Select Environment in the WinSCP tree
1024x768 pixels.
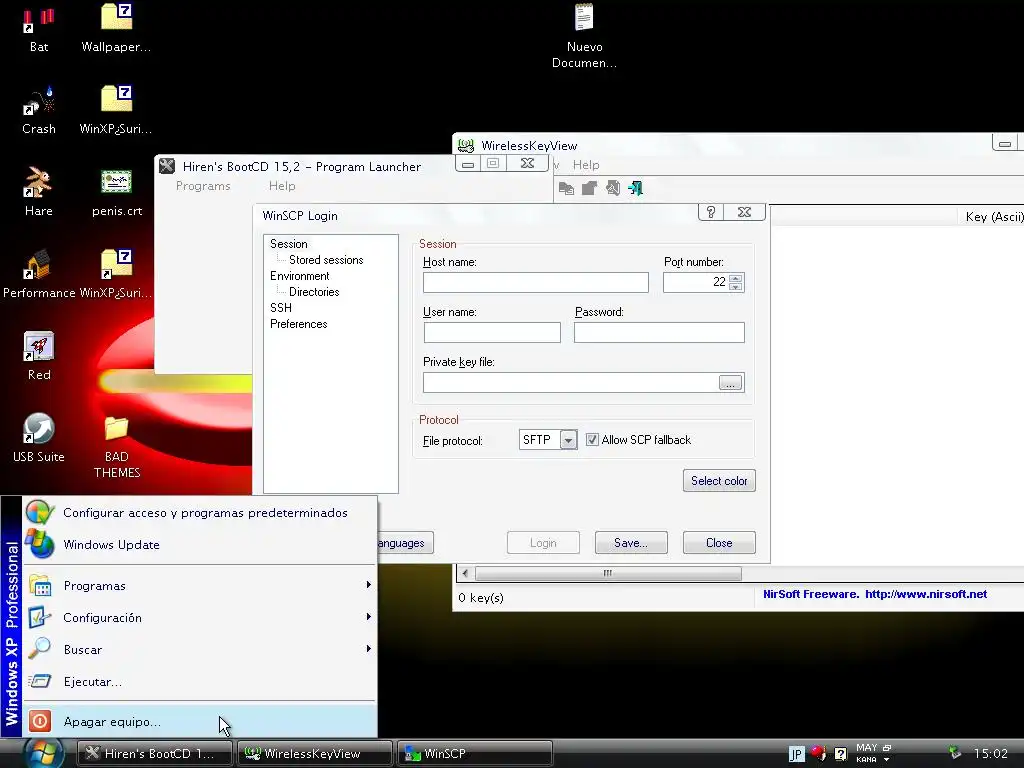tap(300, 276)
